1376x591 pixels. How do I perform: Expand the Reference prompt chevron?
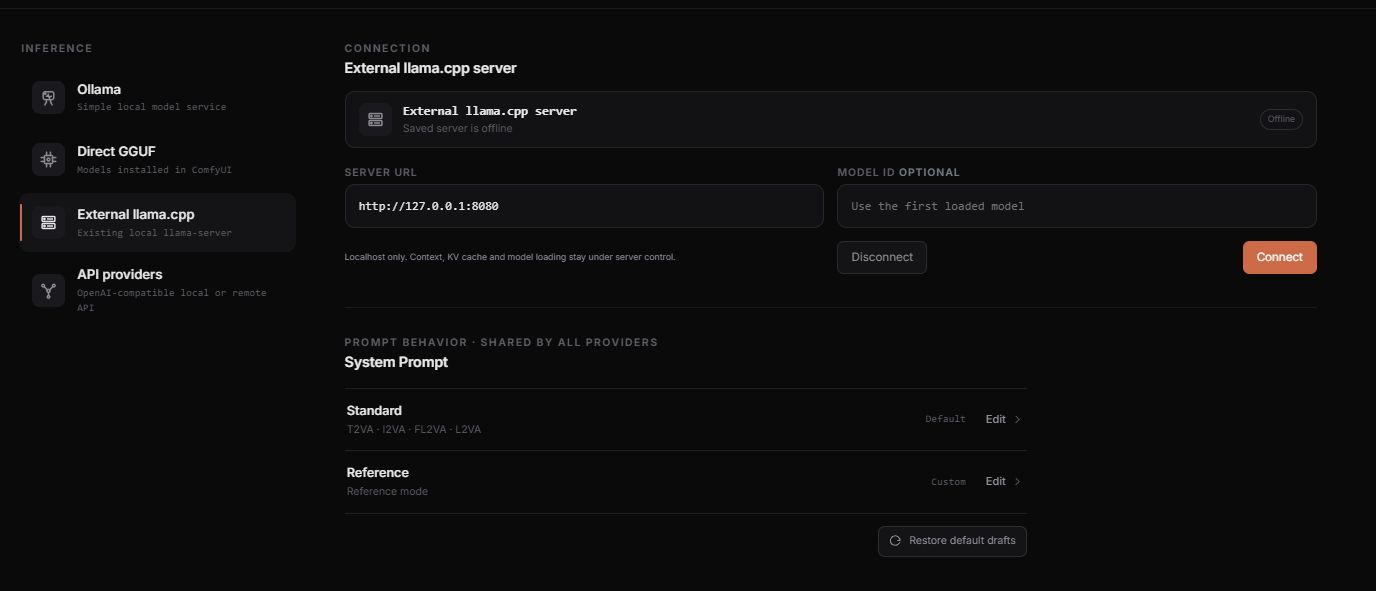coord(1018,482)
